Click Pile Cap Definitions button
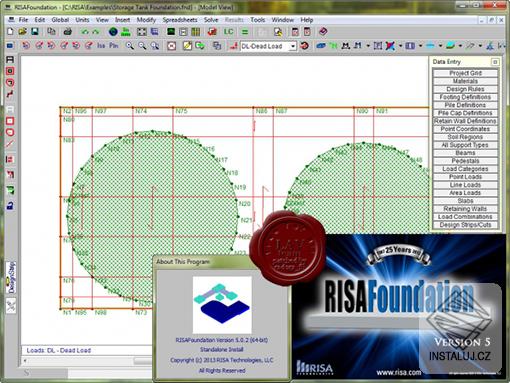 point(465,113)
